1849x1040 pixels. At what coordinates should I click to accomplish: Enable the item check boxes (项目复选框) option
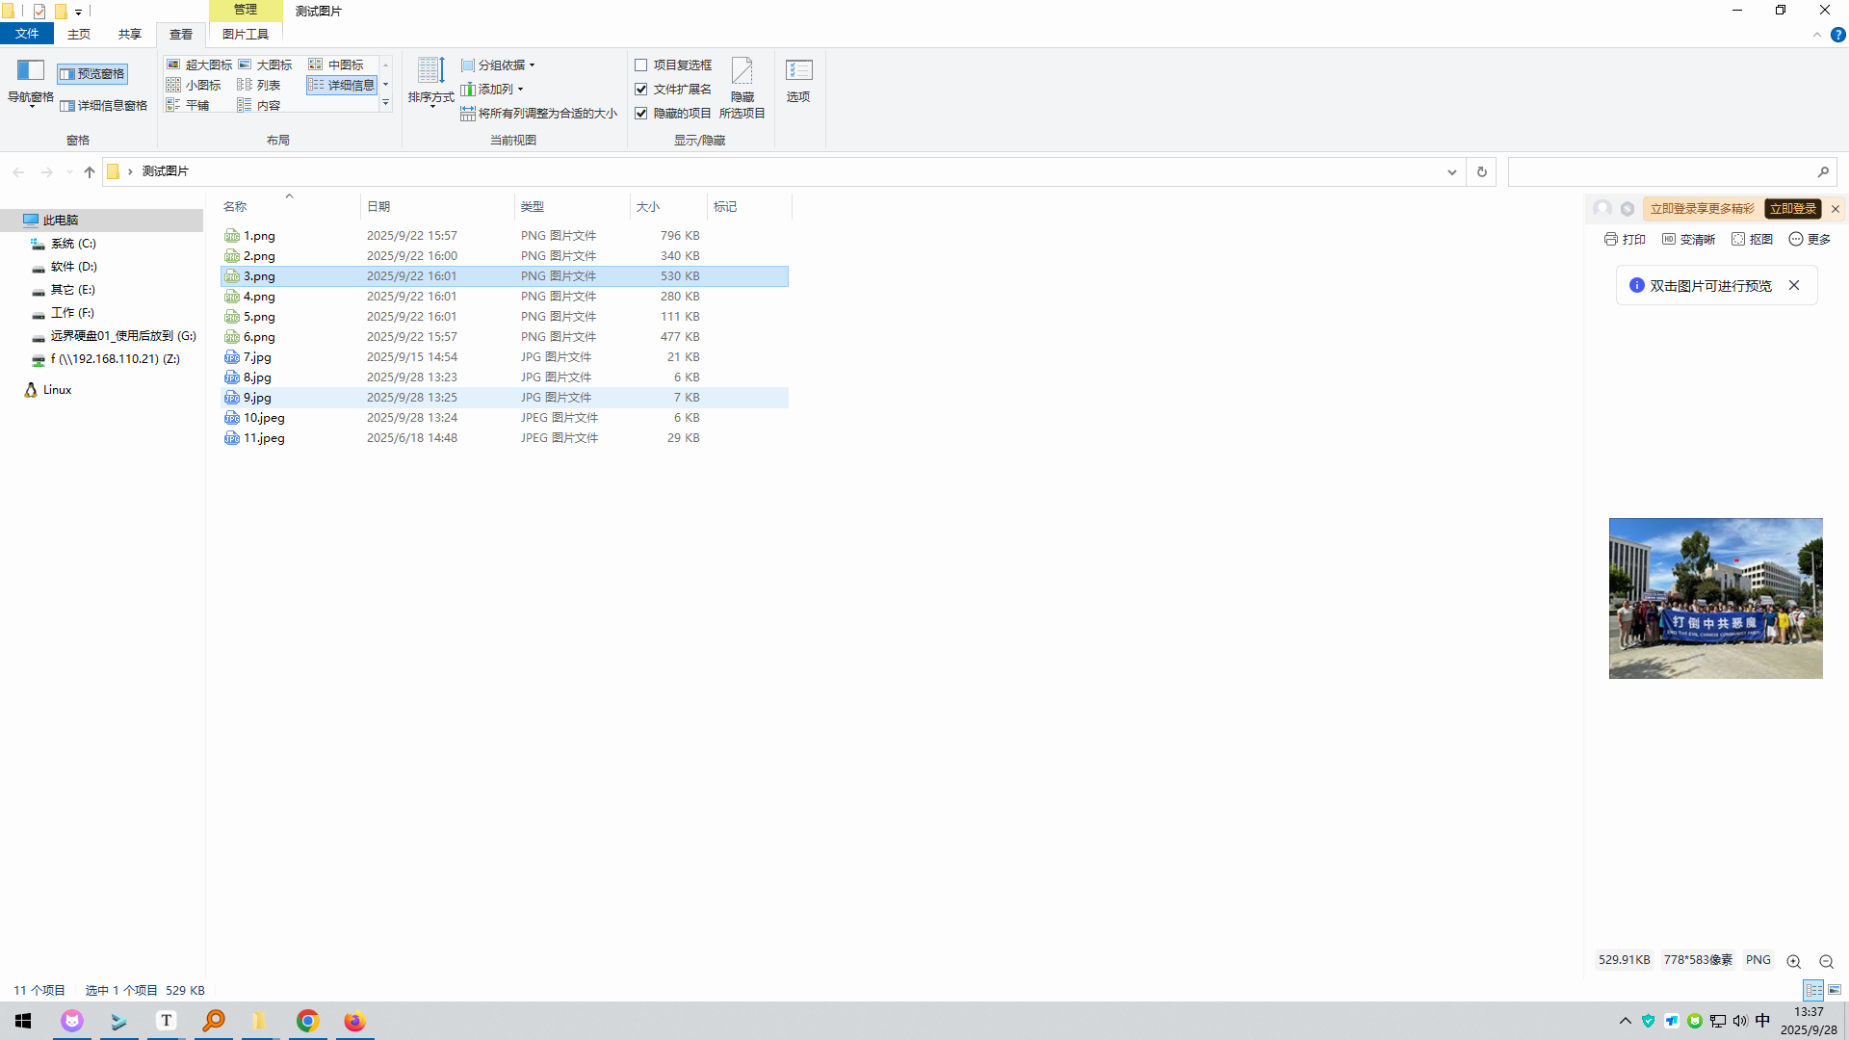[641, 65]
